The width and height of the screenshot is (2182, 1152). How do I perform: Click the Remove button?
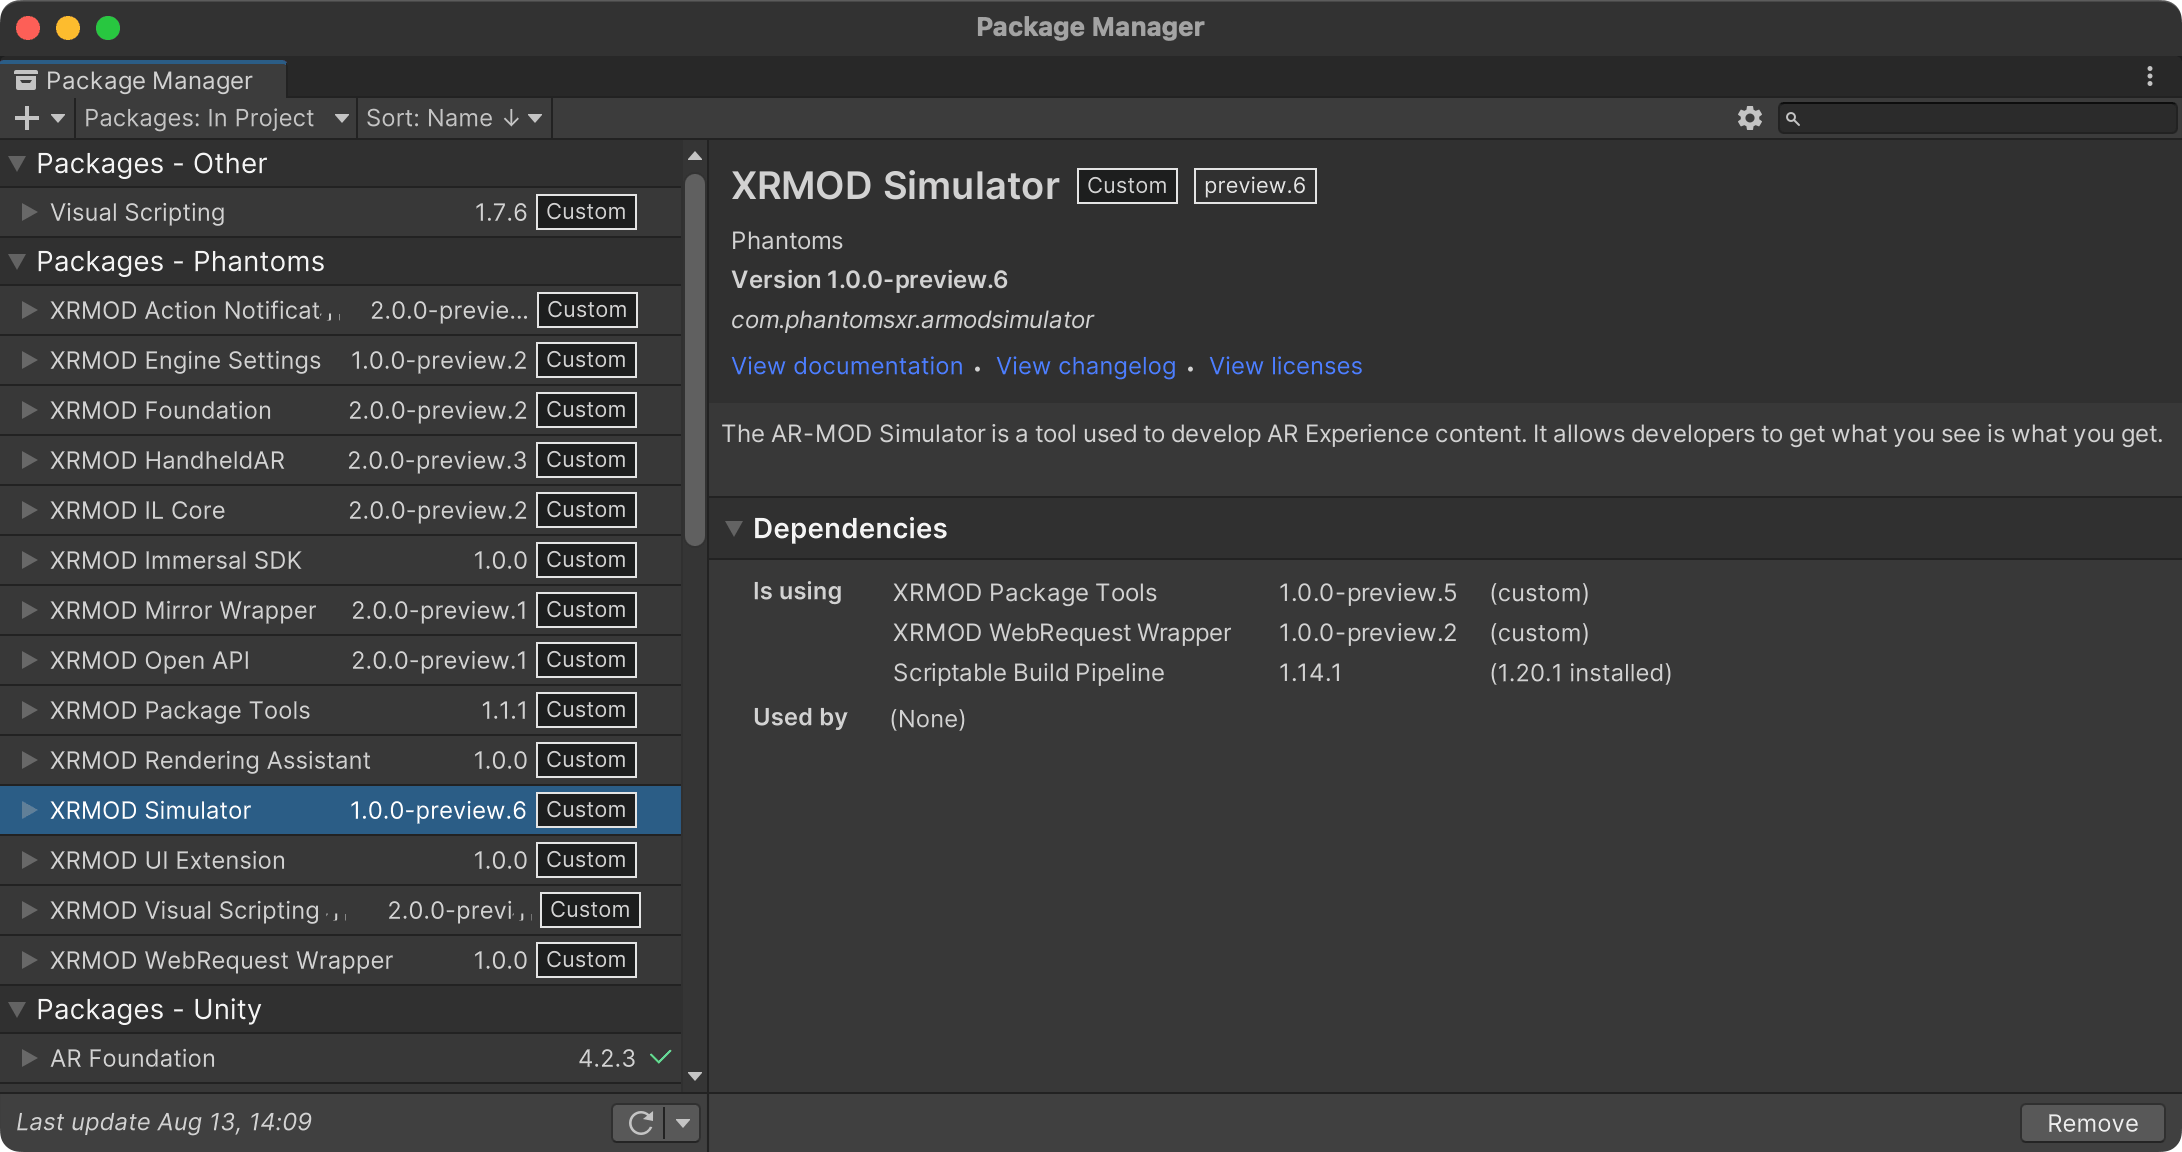click(x=2092, y=1123)
